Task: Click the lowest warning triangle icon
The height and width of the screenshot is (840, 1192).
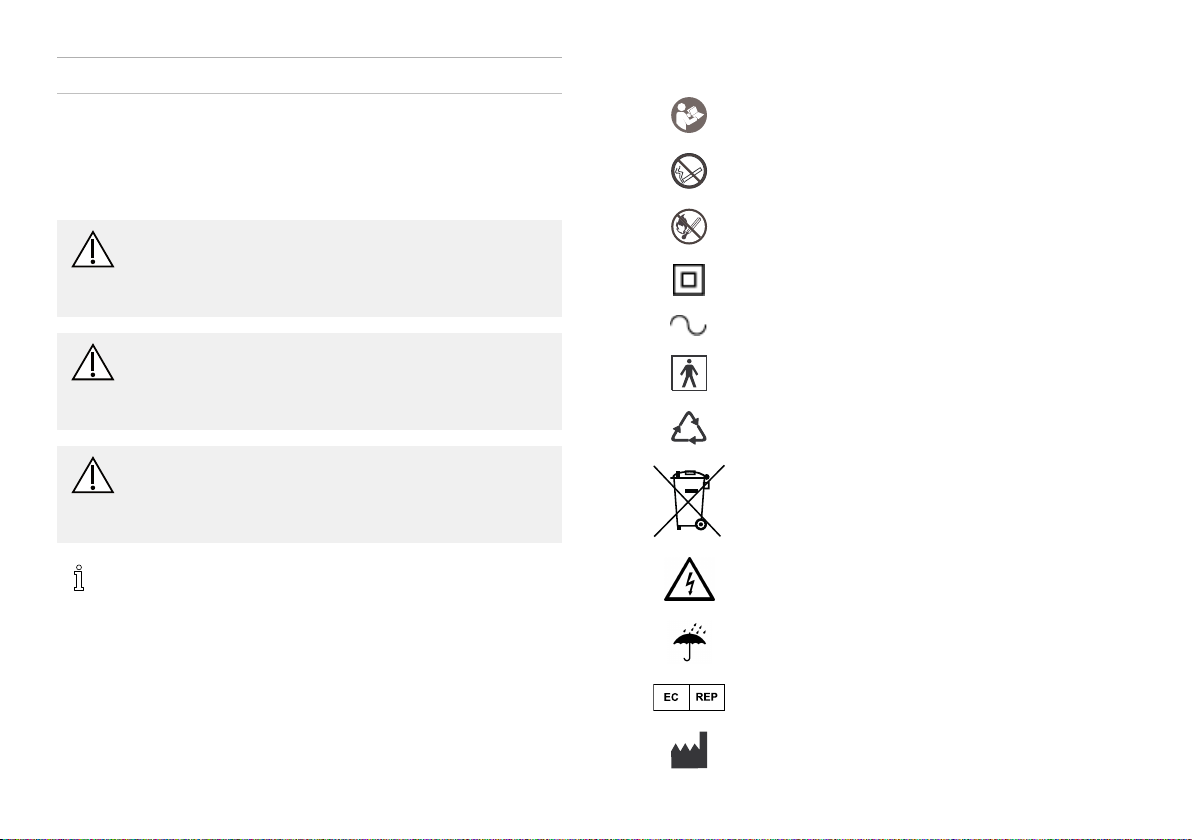Action: 93,475
